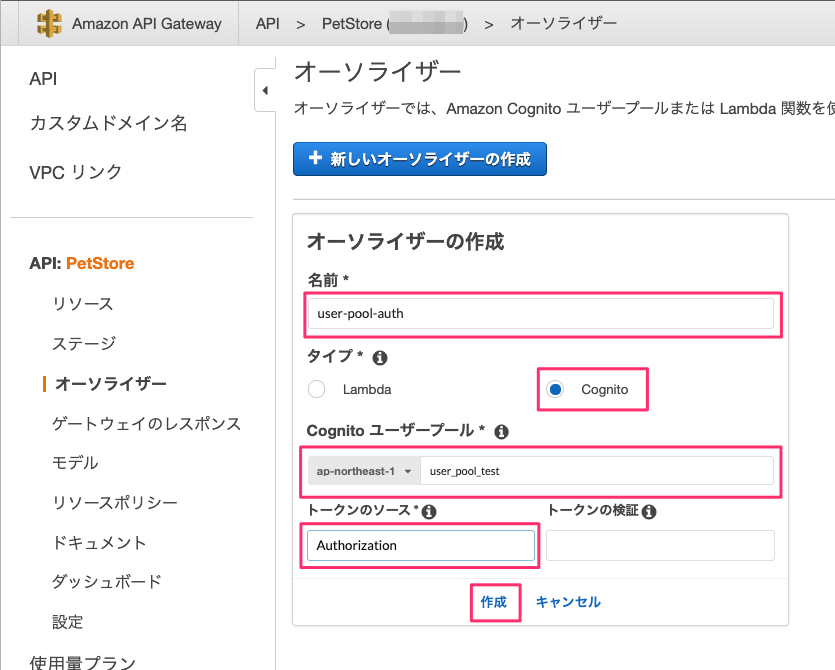The width and height of the screenshot is (835, 670).
Task: Open 設定 in the sidebar
Action: pos(68,622)
